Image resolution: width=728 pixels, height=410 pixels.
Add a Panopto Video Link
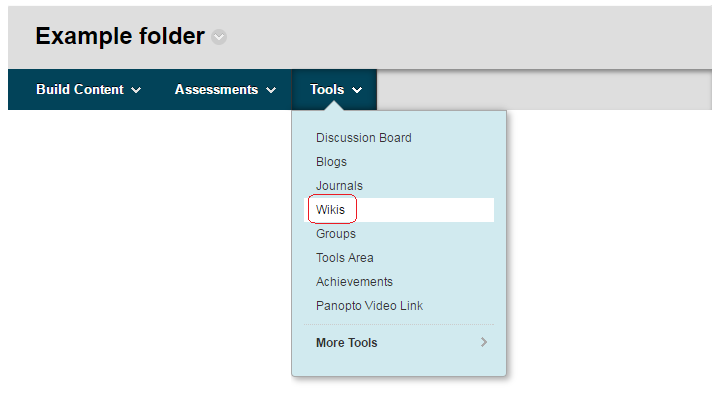(x=370, y=306)
